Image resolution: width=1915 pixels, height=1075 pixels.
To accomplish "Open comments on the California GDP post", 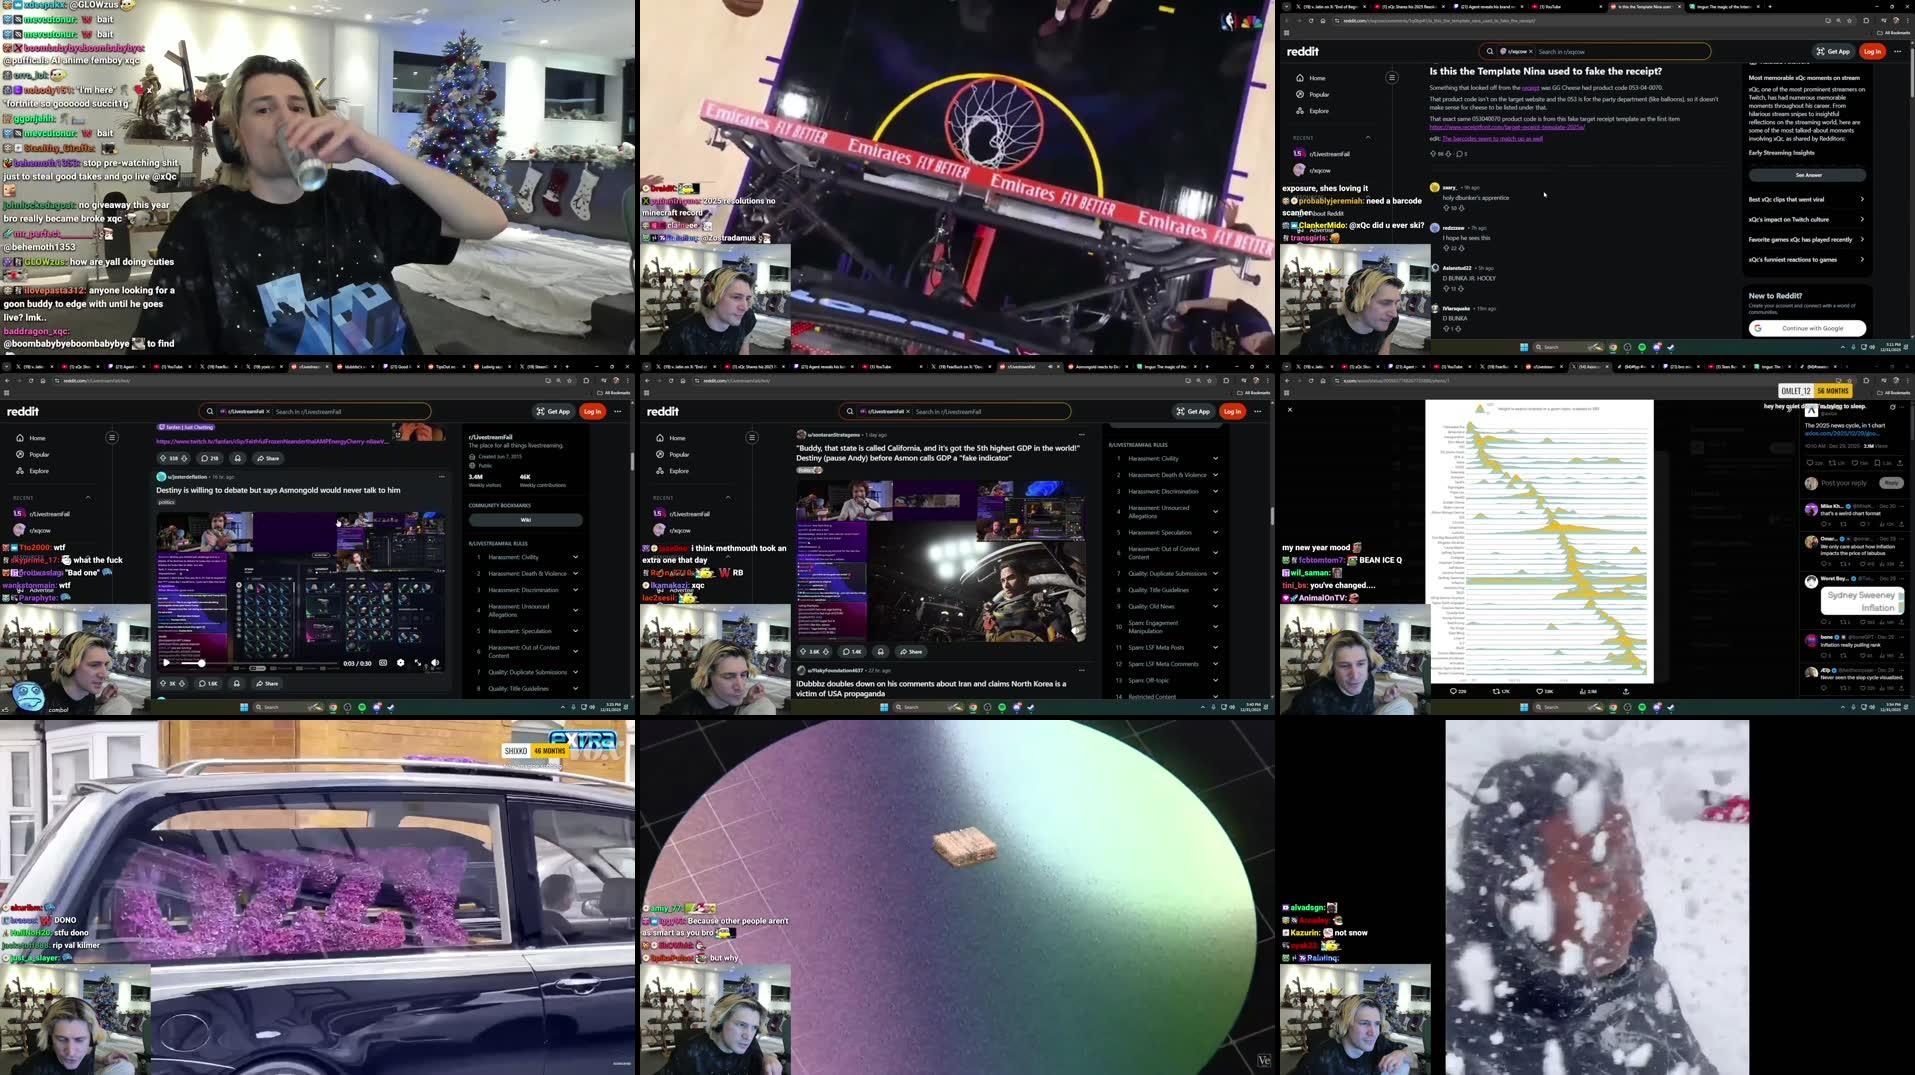I will click(x=851, y=652).
